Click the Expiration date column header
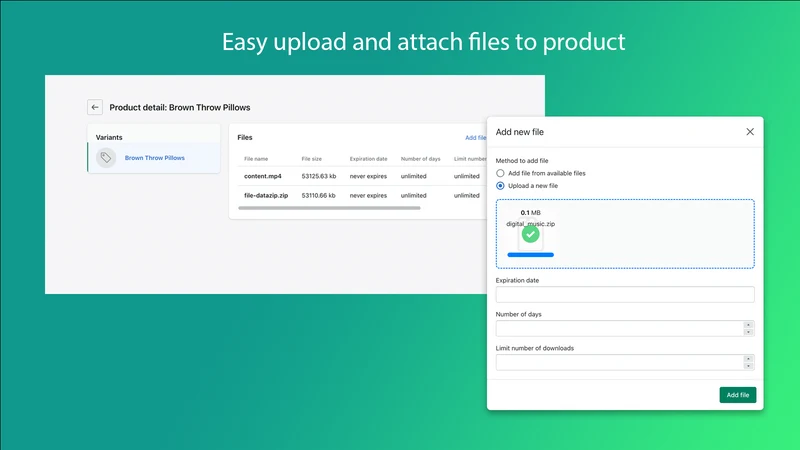The image size is (800, 450). (368, 159)
